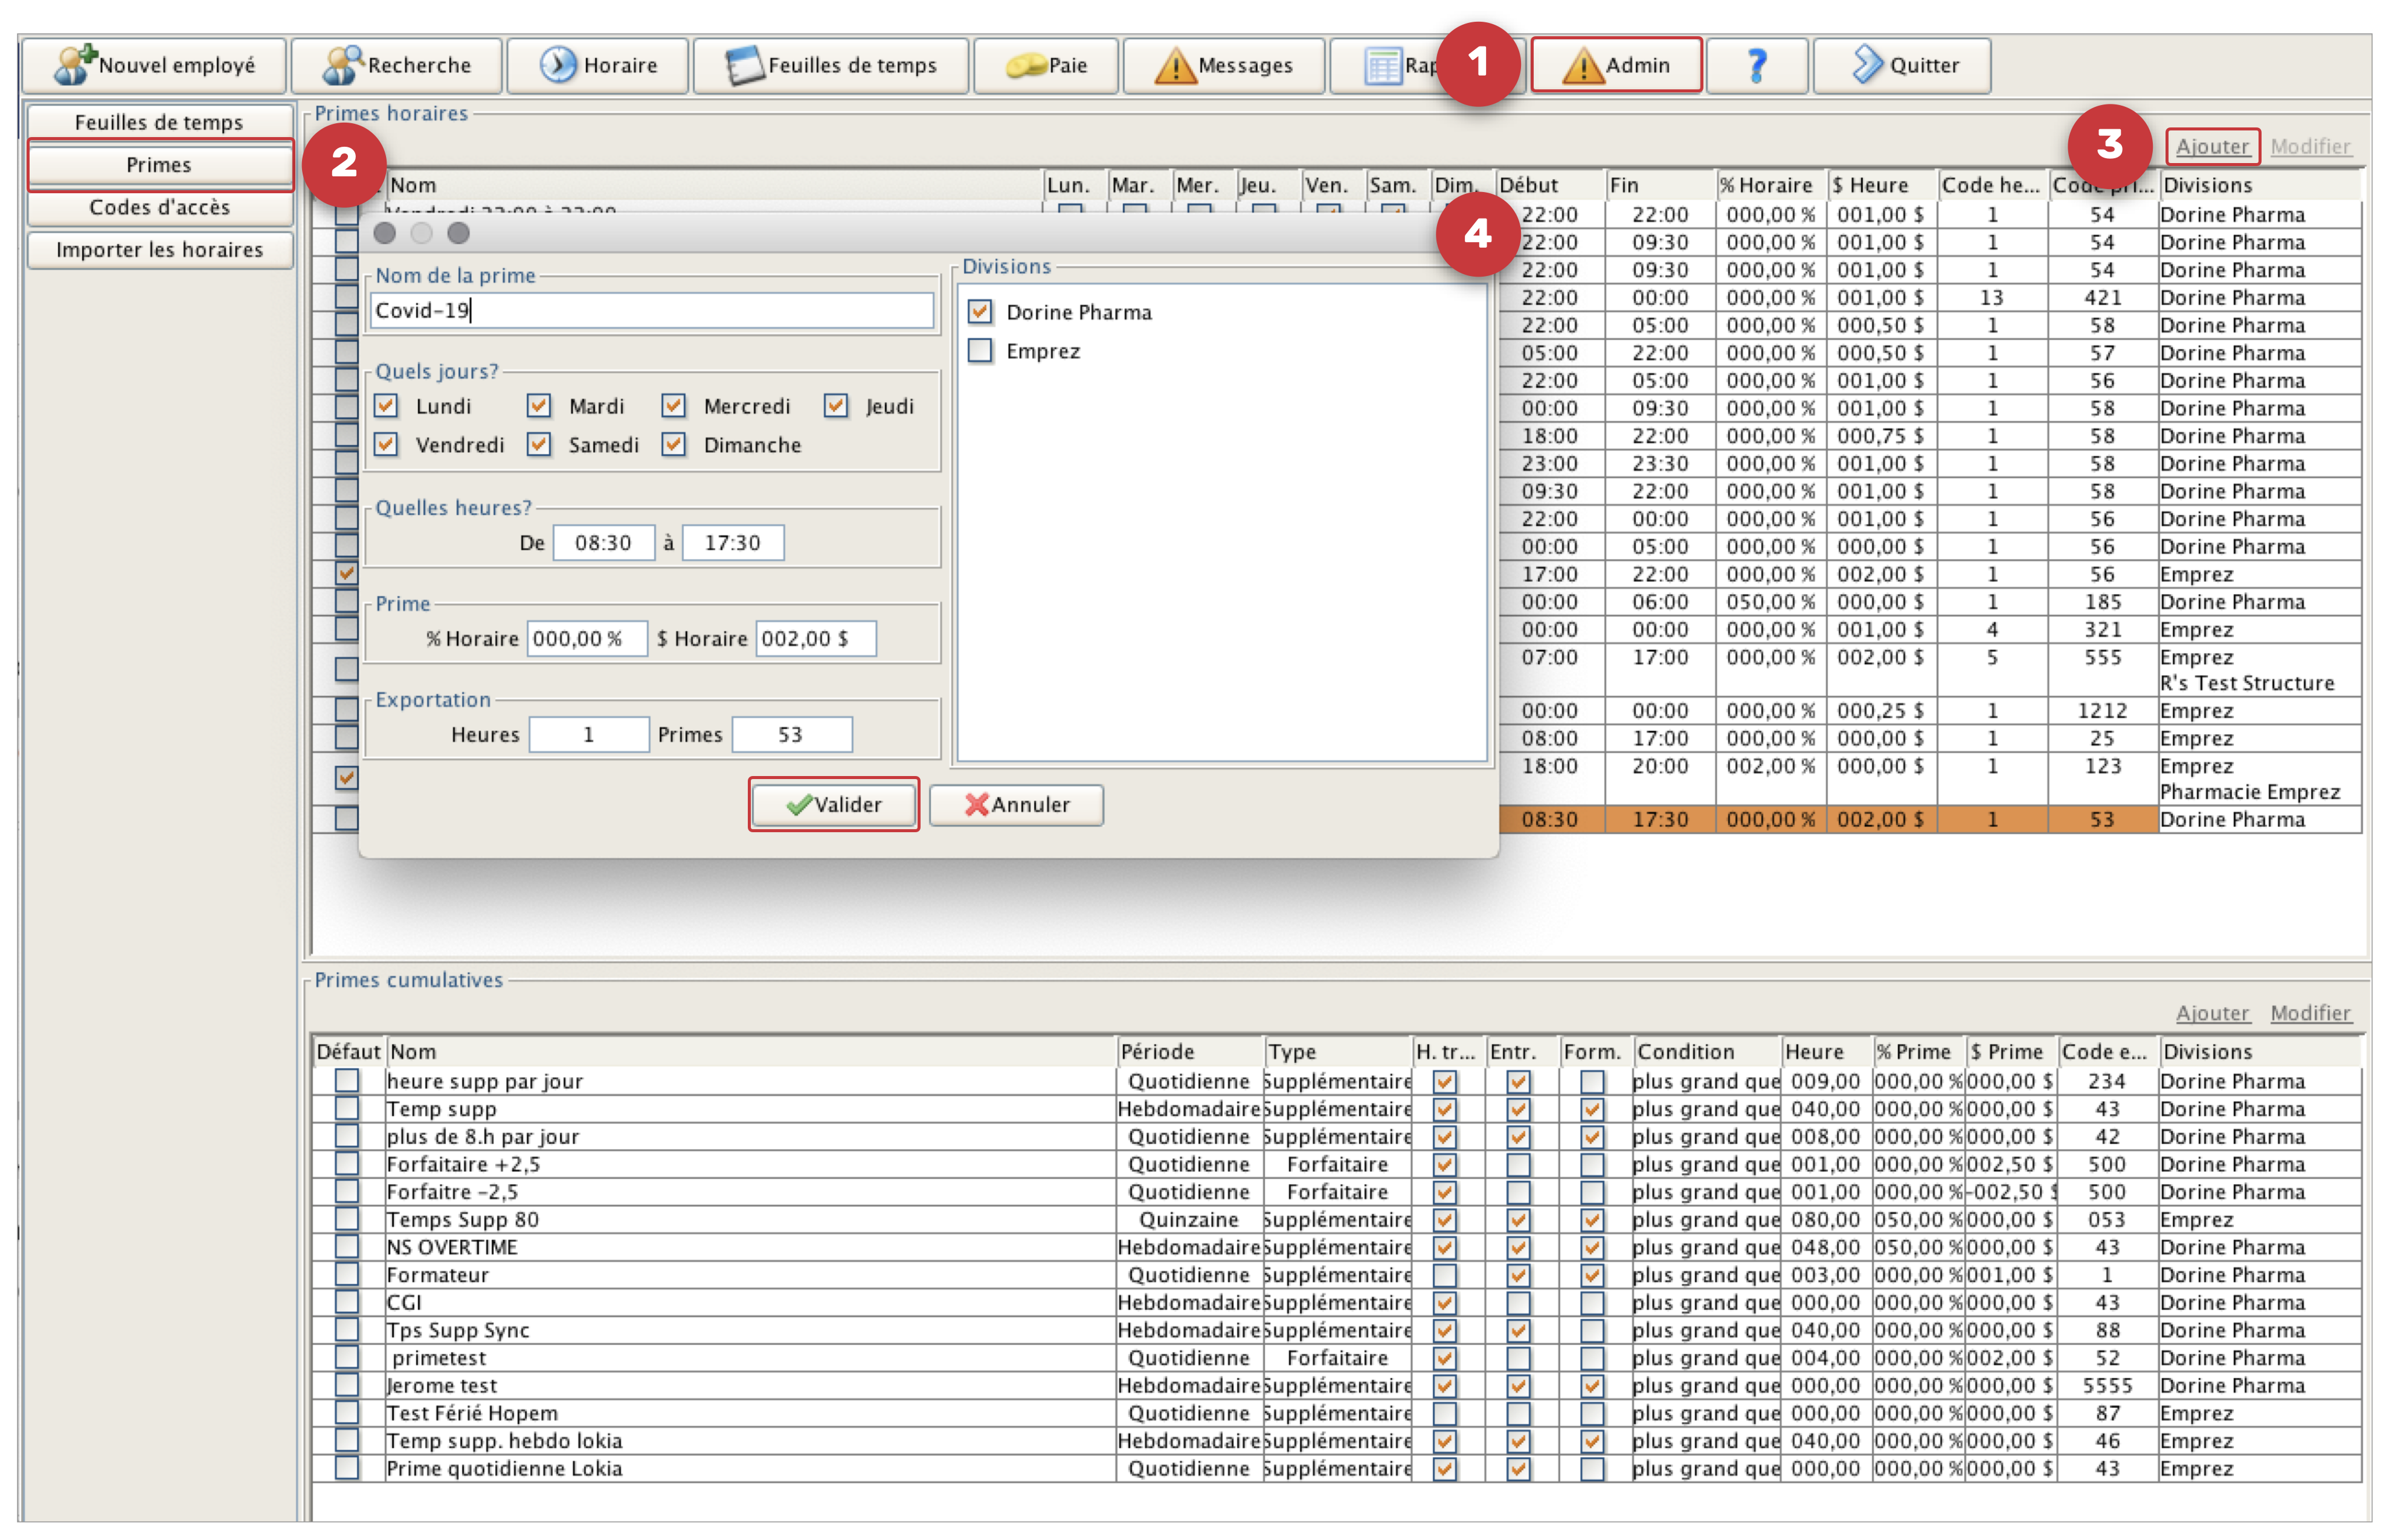Click the Annuler button
The width and height of the screenshot is (2386, 1540).
[x=1016, y=805]
